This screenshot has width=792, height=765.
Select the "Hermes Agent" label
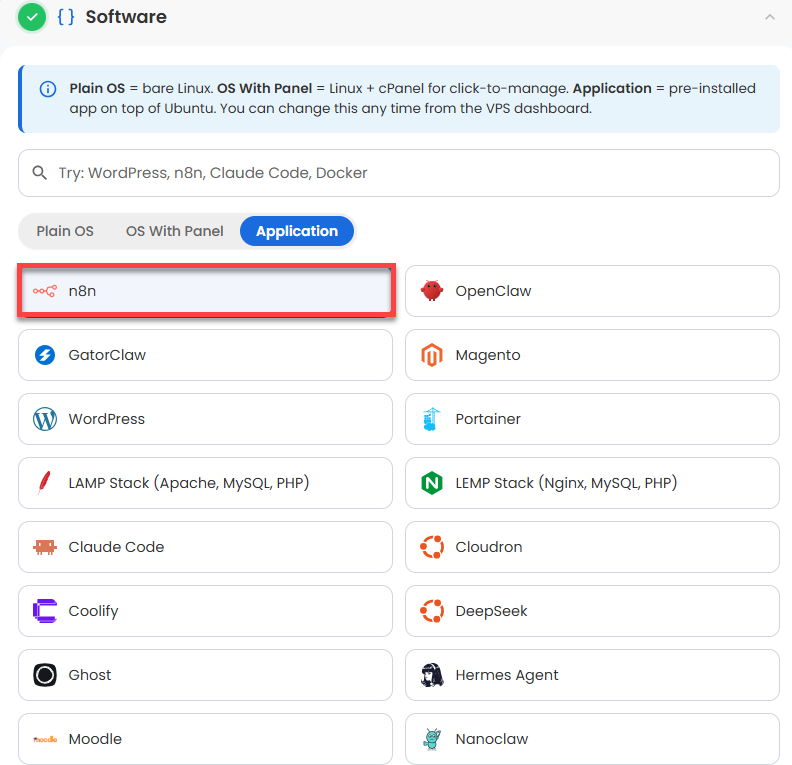tap(507, 676)
